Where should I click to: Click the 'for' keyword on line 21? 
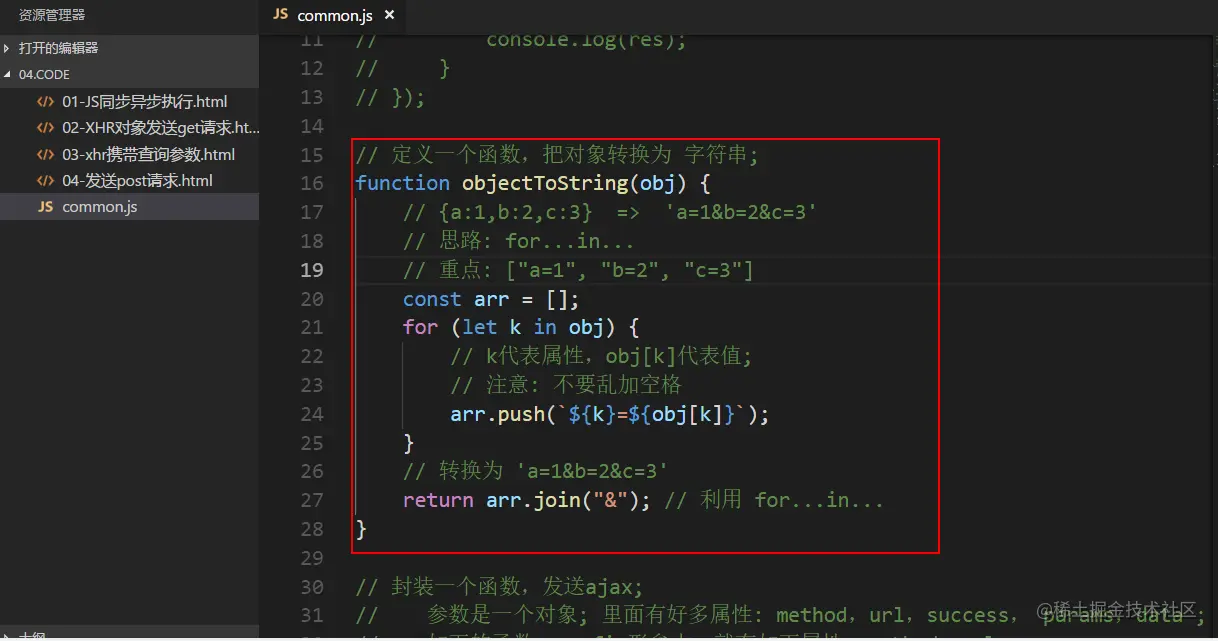(421, 327)
